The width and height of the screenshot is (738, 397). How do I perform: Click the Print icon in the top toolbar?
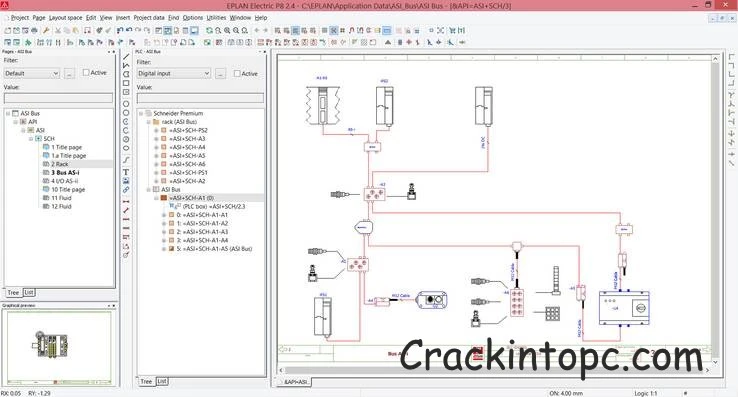(x=34, y=31)
